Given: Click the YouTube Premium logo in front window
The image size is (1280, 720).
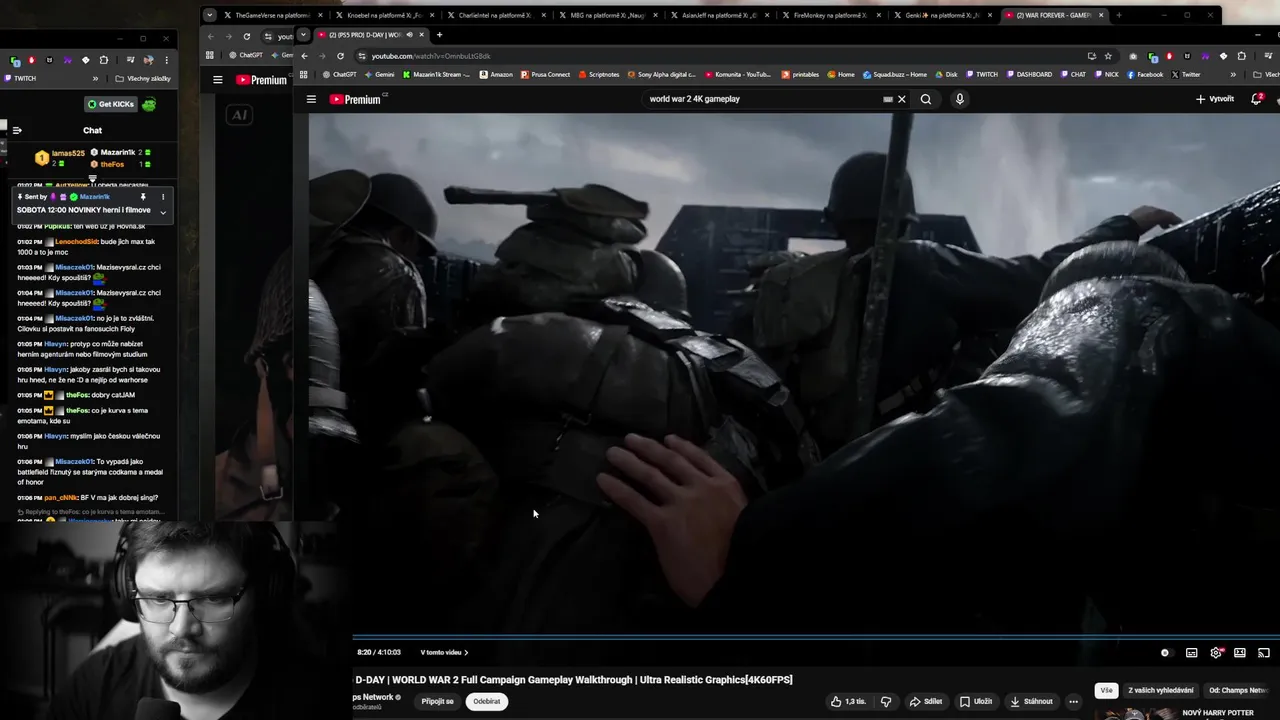Looking at the screenshot, I should pyautogui.click(x=355, y=99).
